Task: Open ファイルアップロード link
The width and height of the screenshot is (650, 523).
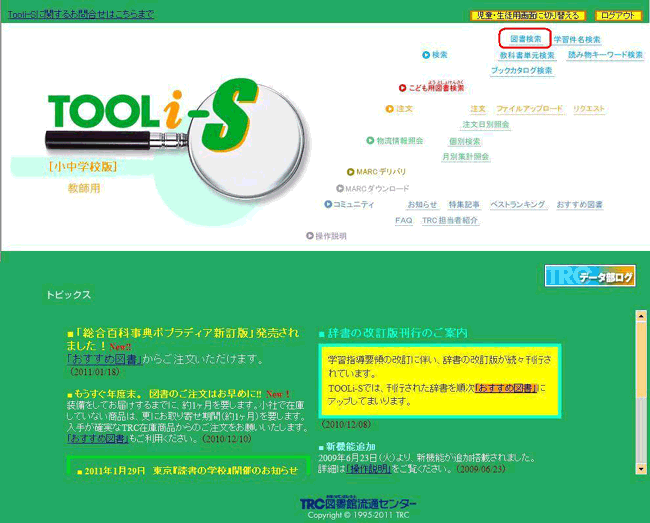Action: pos(529,109)
